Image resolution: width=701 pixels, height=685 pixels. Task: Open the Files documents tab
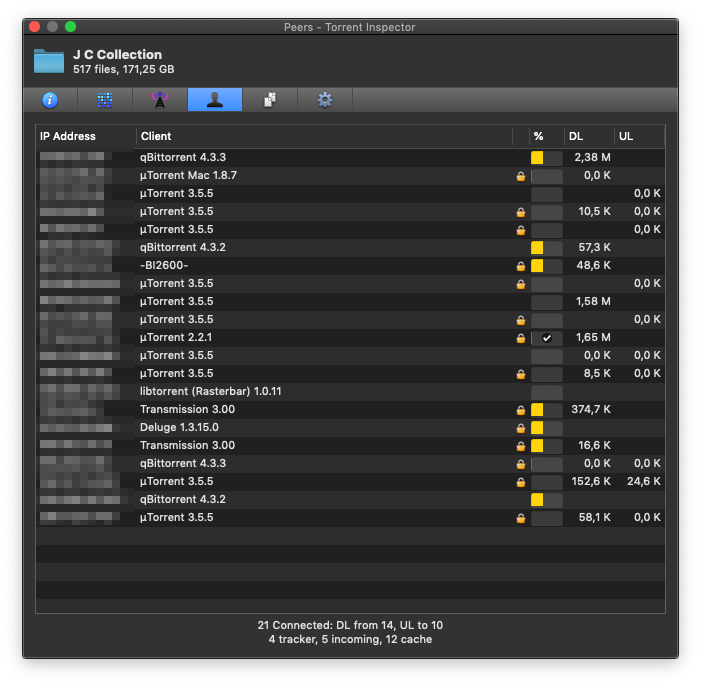point(270,100)
